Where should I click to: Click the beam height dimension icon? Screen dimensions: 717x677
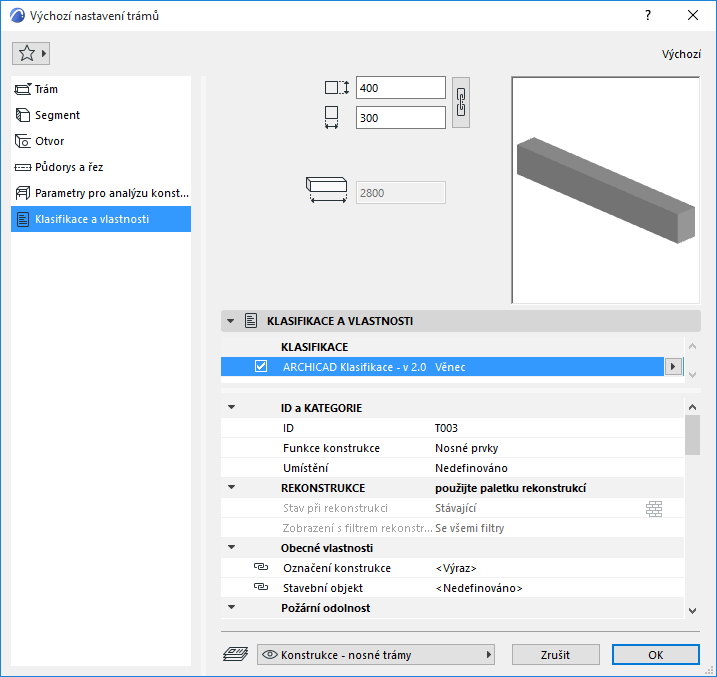click(x=337, y=87)
